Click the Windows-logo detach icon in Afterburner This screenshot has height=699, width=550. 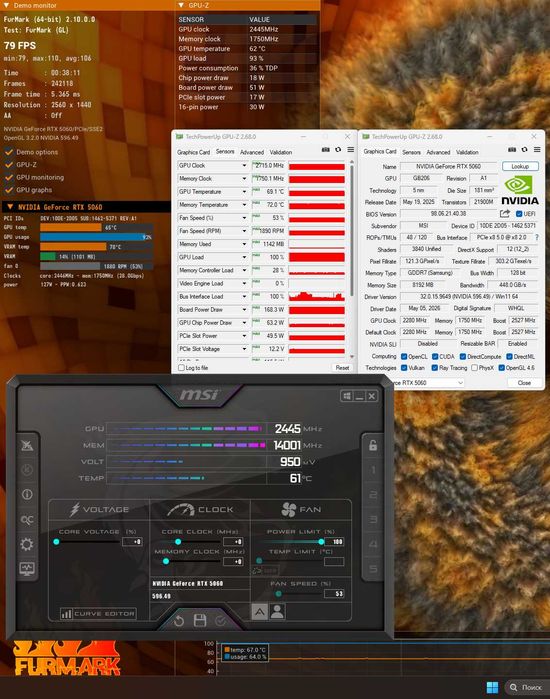click(347, 396)
